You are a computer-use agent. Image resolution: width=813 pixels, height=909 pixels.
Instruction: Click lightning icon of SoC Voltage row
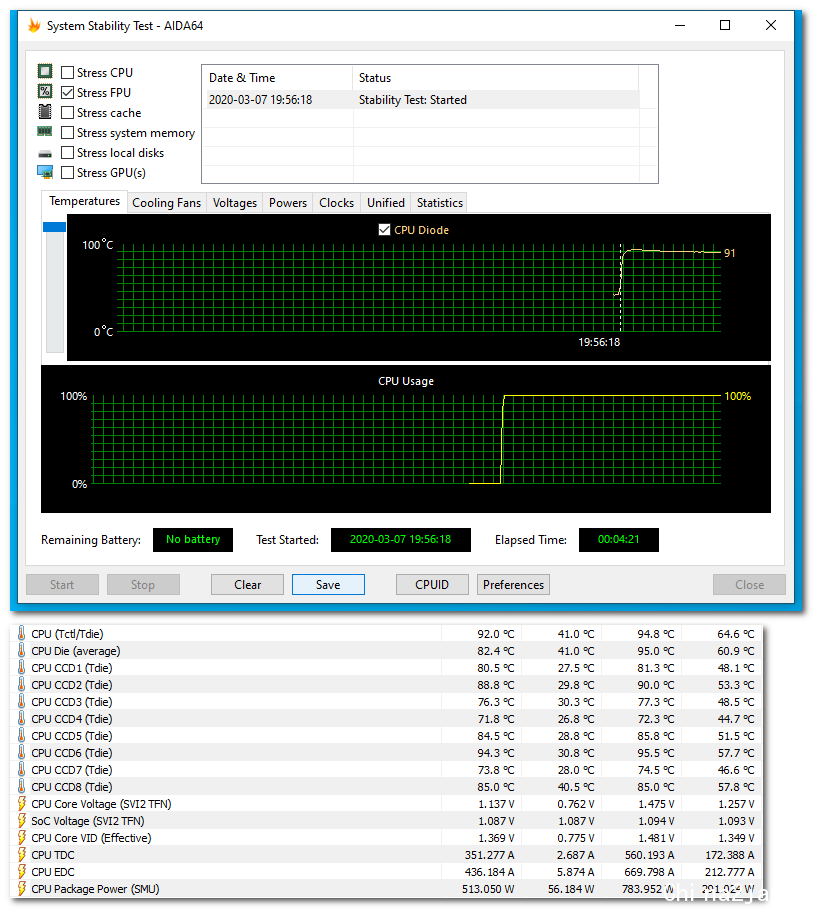point(21,820)
